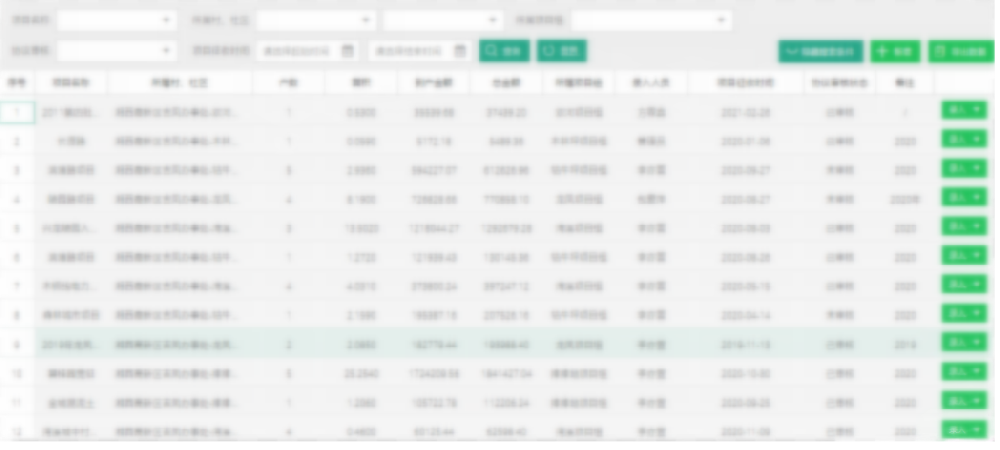Open the green action dropdown for row 6

point(964,255)
